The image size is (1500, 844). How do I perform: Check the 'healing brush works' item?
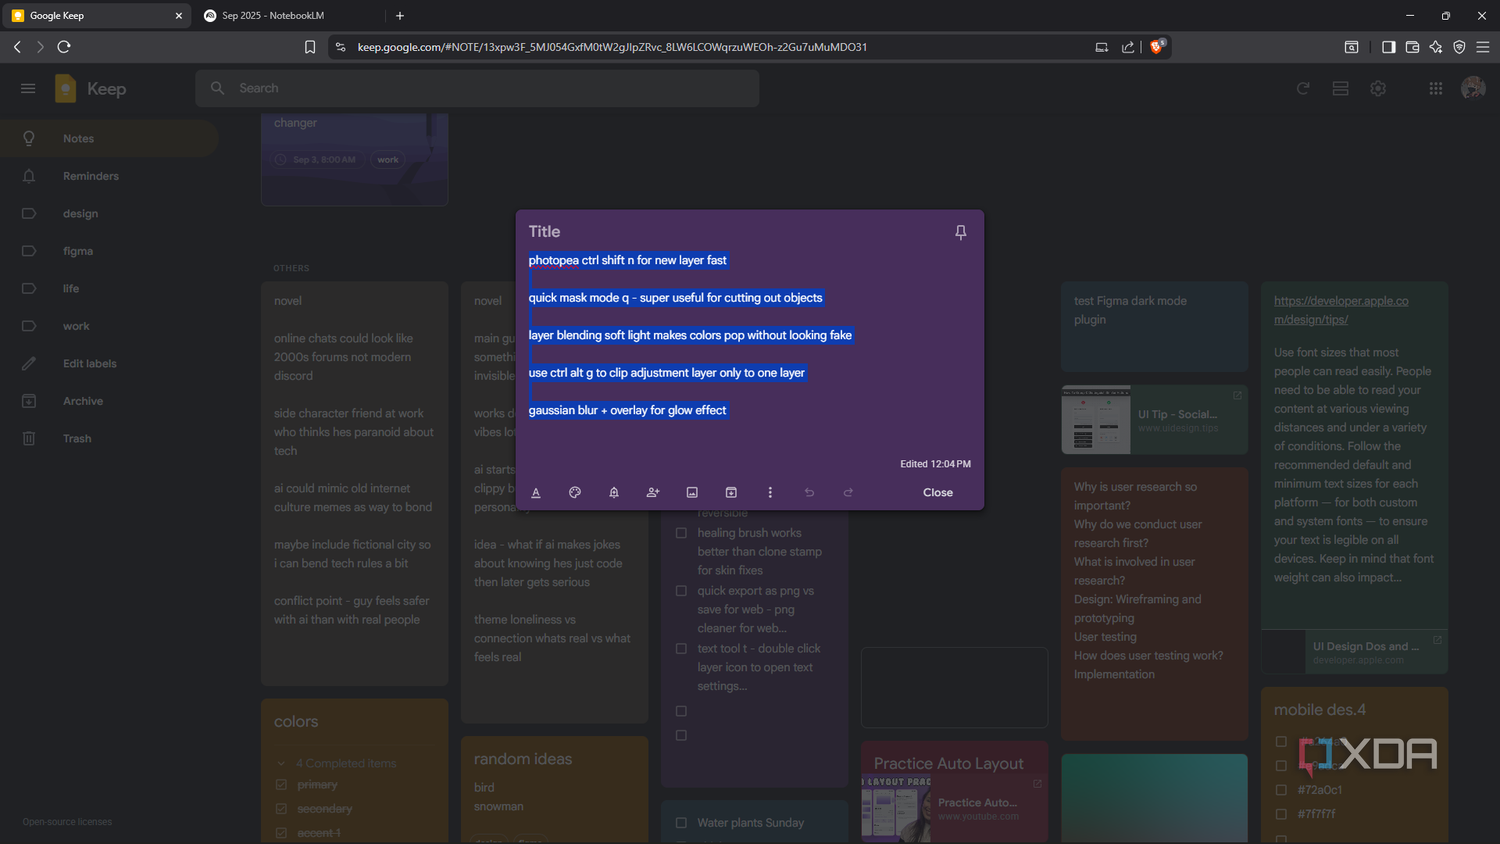(x=681, y=533)
